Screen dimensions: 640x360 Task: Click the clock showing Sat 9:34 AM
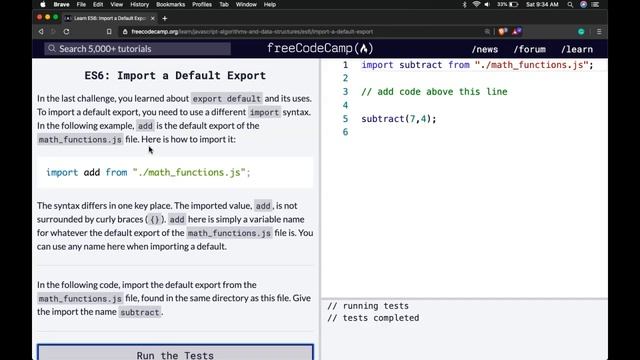tap(542, 4)
